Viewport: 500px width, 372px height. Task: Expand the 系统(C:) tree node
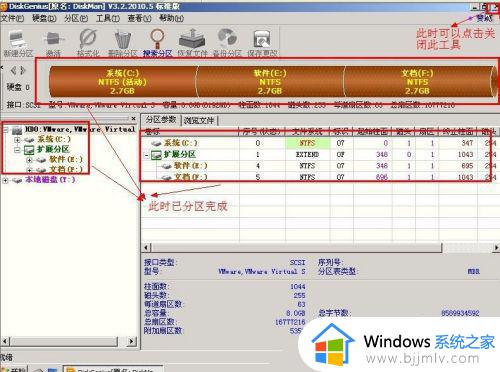[17, 140]
